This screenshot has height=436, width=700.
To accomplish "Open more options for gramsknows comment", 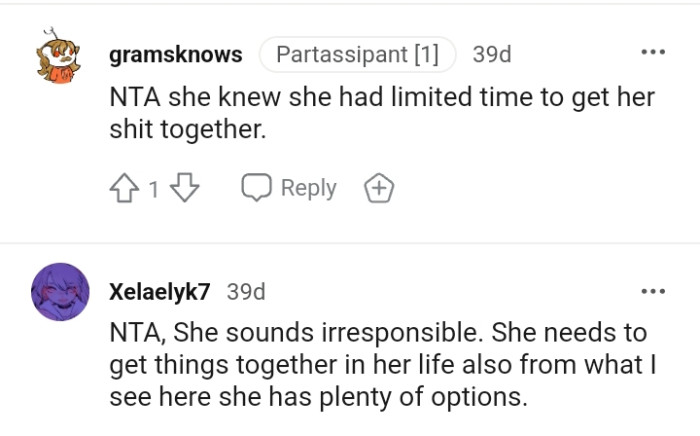I will pos(652,53).
